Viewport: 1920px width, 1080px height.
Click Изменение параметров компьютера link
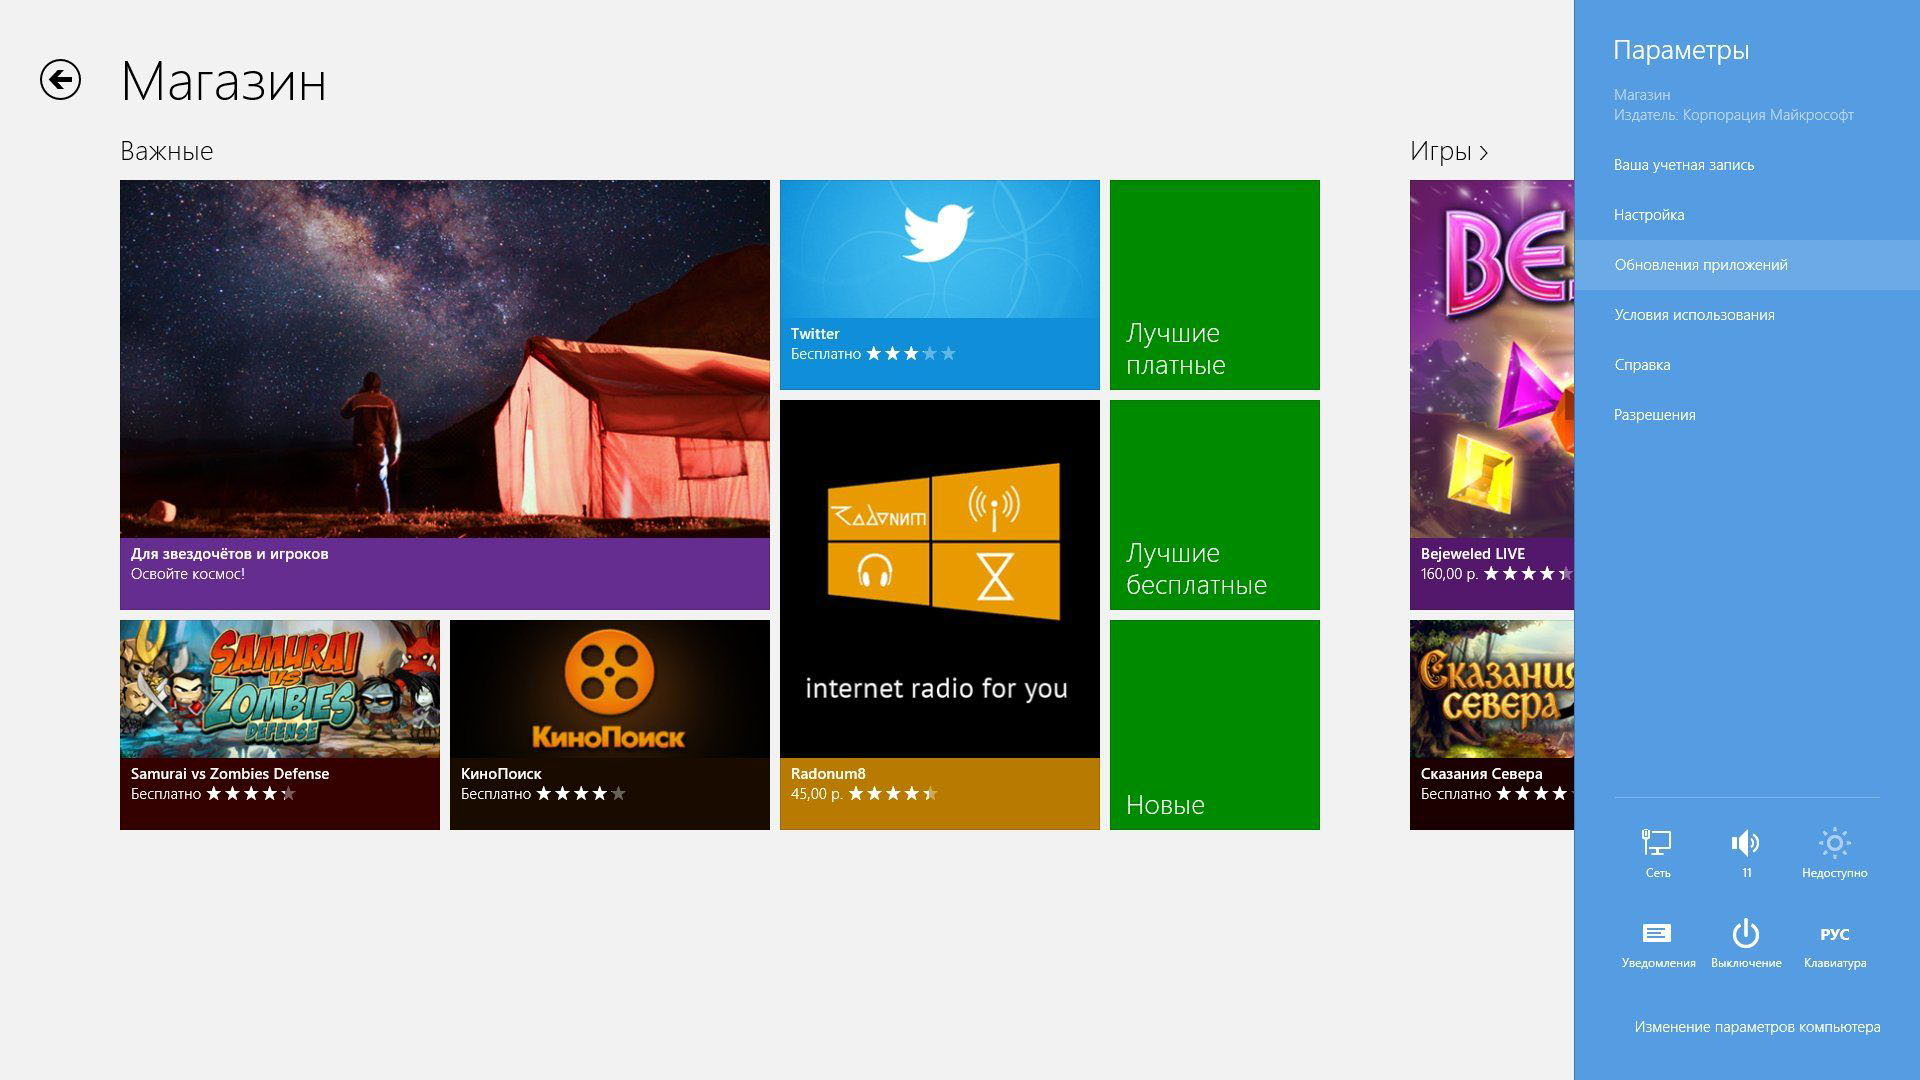[x=1757, y=1027]
